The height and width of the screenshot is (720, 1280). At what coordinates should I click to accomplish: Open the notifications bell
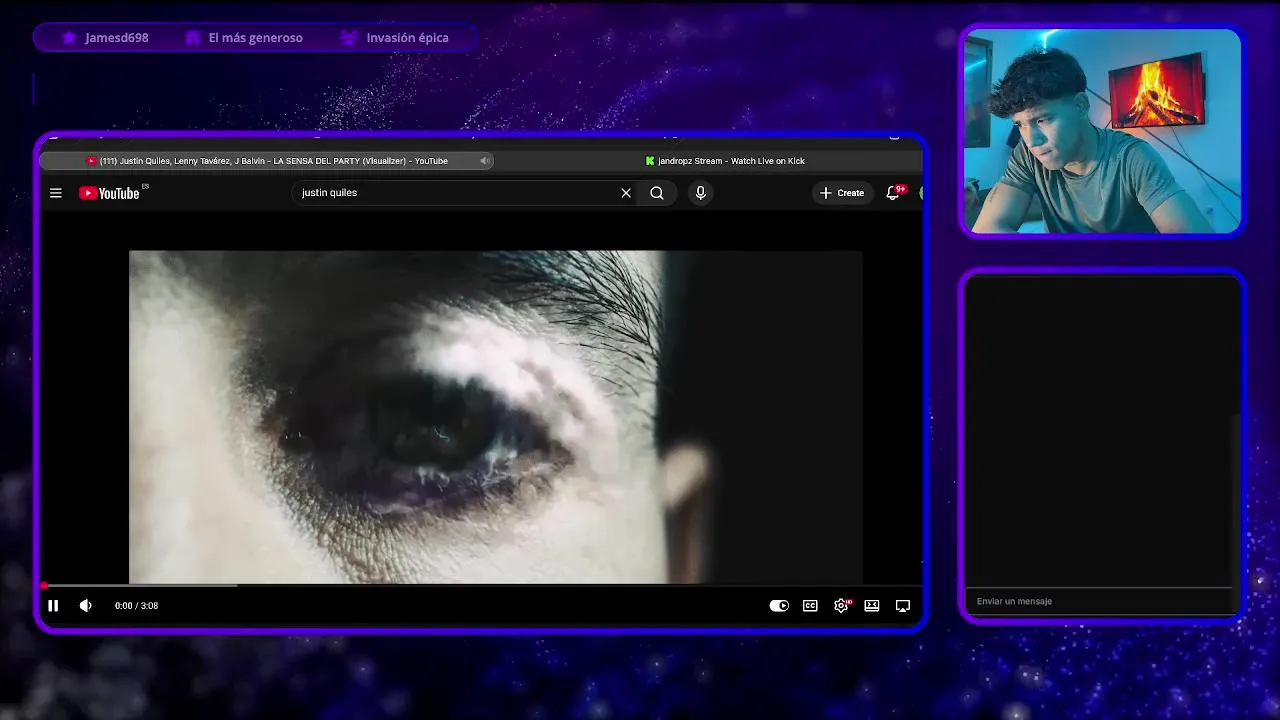pos(894,192)
